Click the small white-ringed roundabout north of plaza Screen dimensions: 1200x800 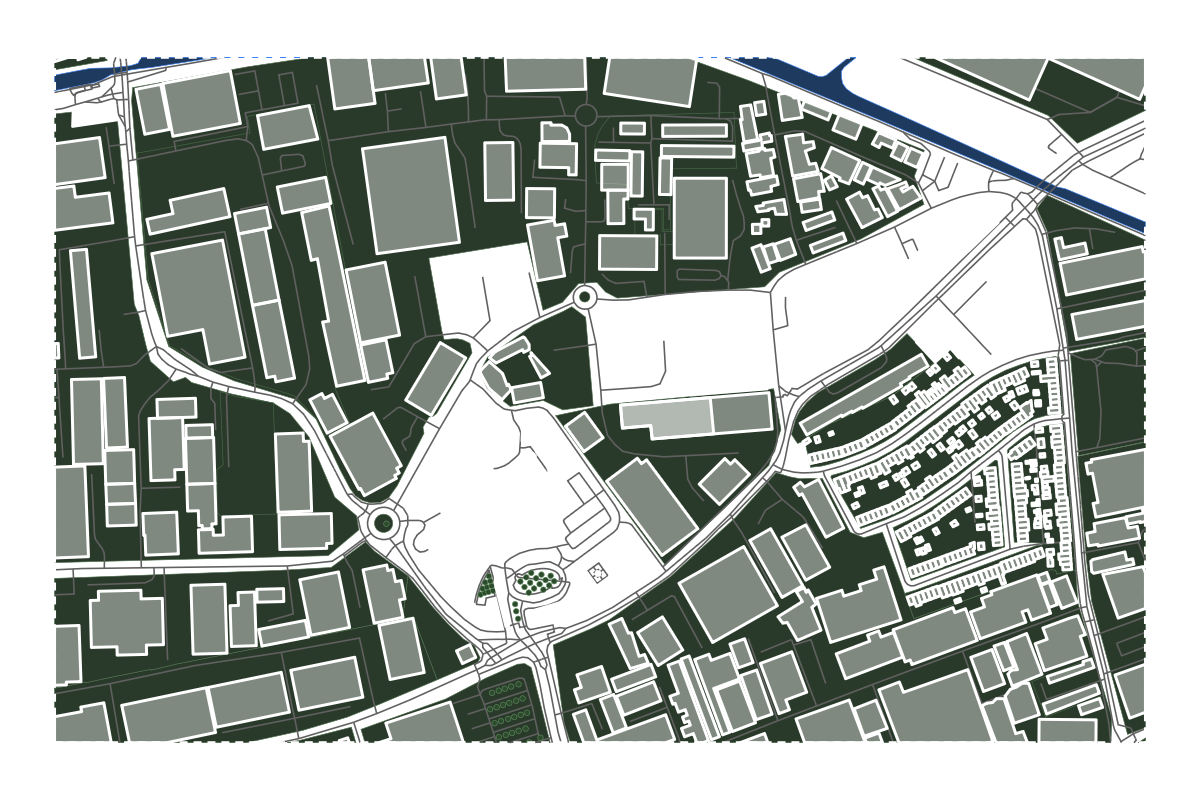pos(585,297)
